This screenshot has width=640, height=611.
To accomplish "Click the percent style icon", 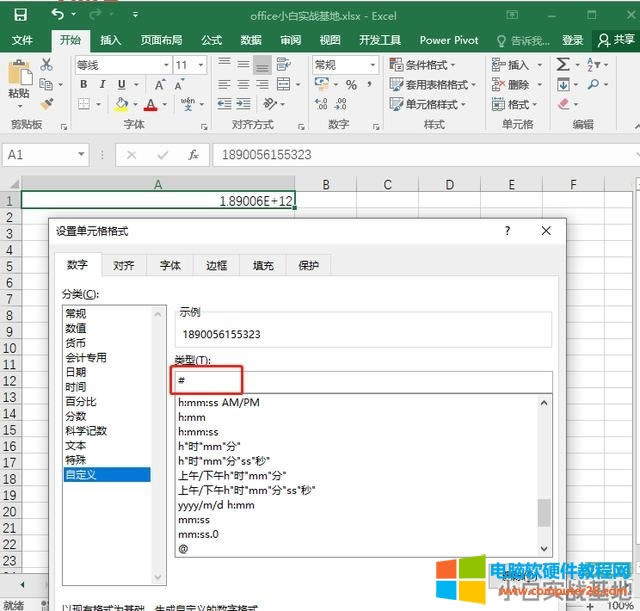I will tap(351, 85).
